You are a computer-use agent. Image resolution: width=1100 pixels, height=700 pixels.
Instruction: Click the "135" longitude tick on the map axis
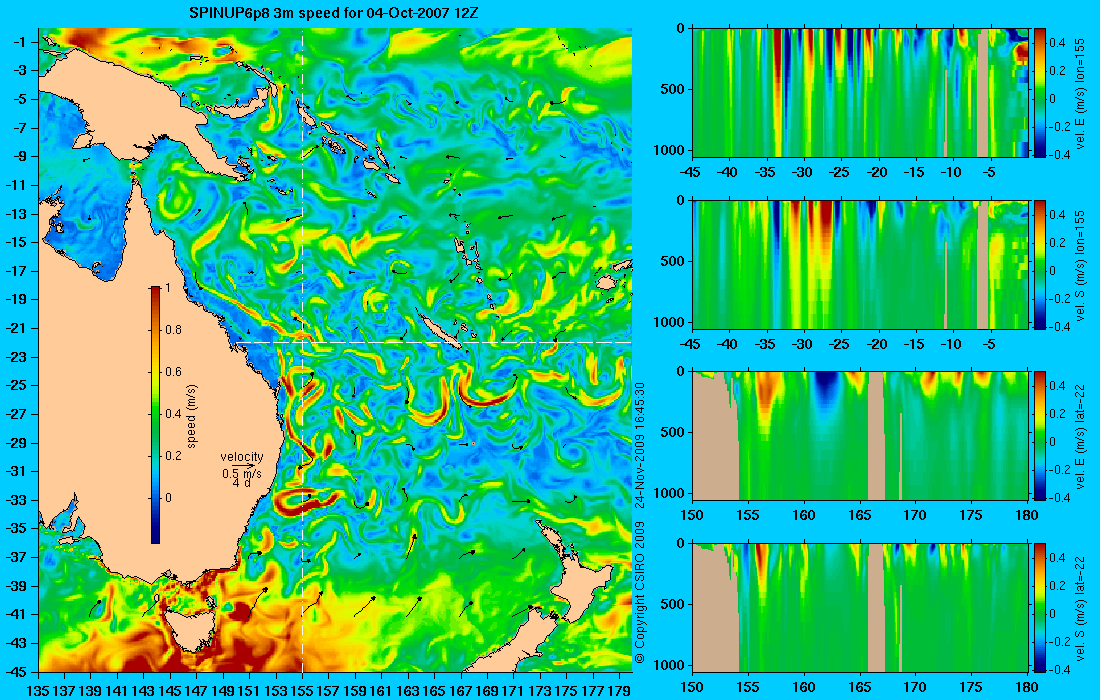[x=38, y=691]
